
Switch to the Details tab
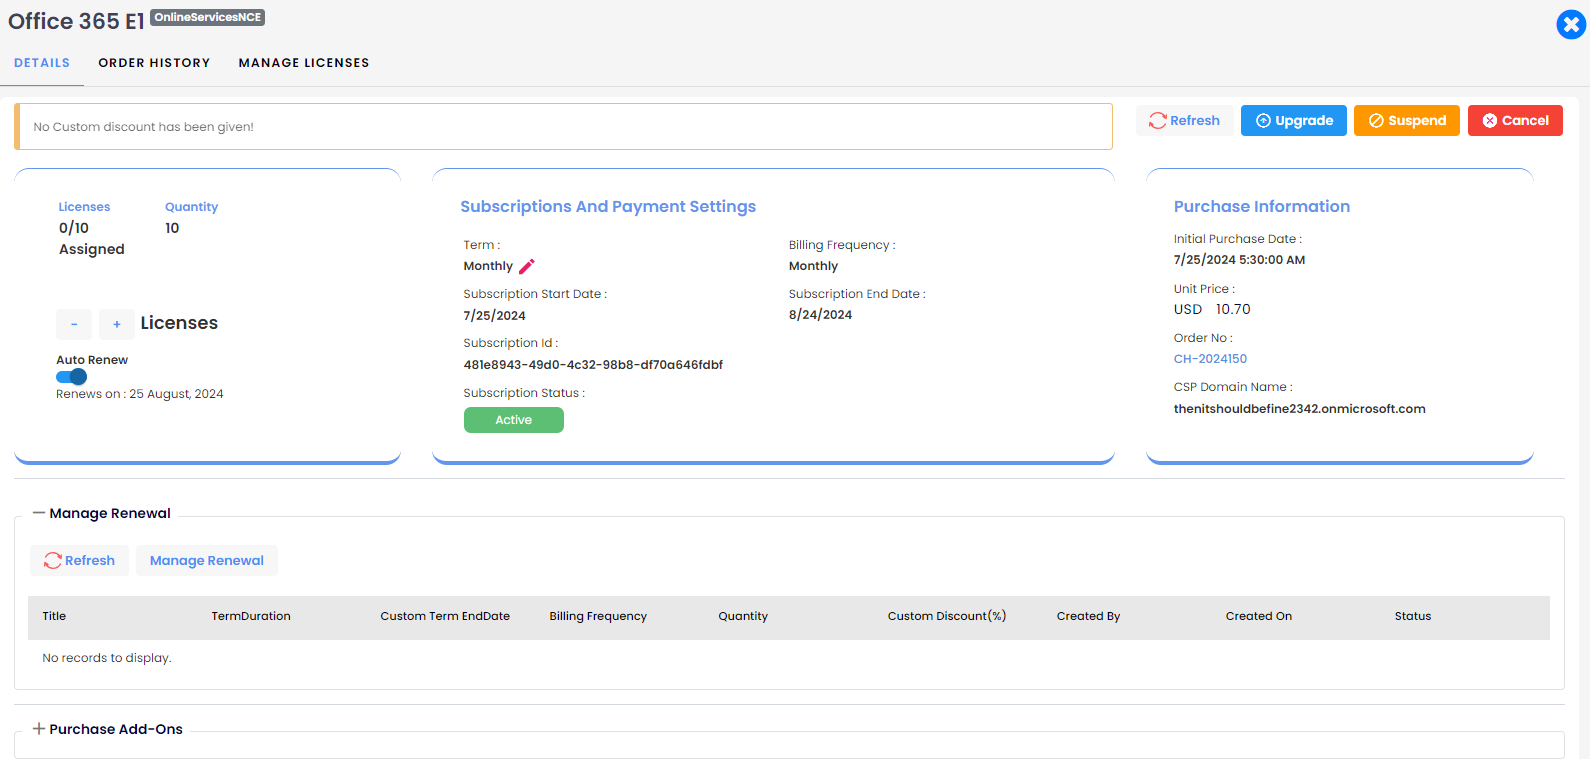[42, 63]
